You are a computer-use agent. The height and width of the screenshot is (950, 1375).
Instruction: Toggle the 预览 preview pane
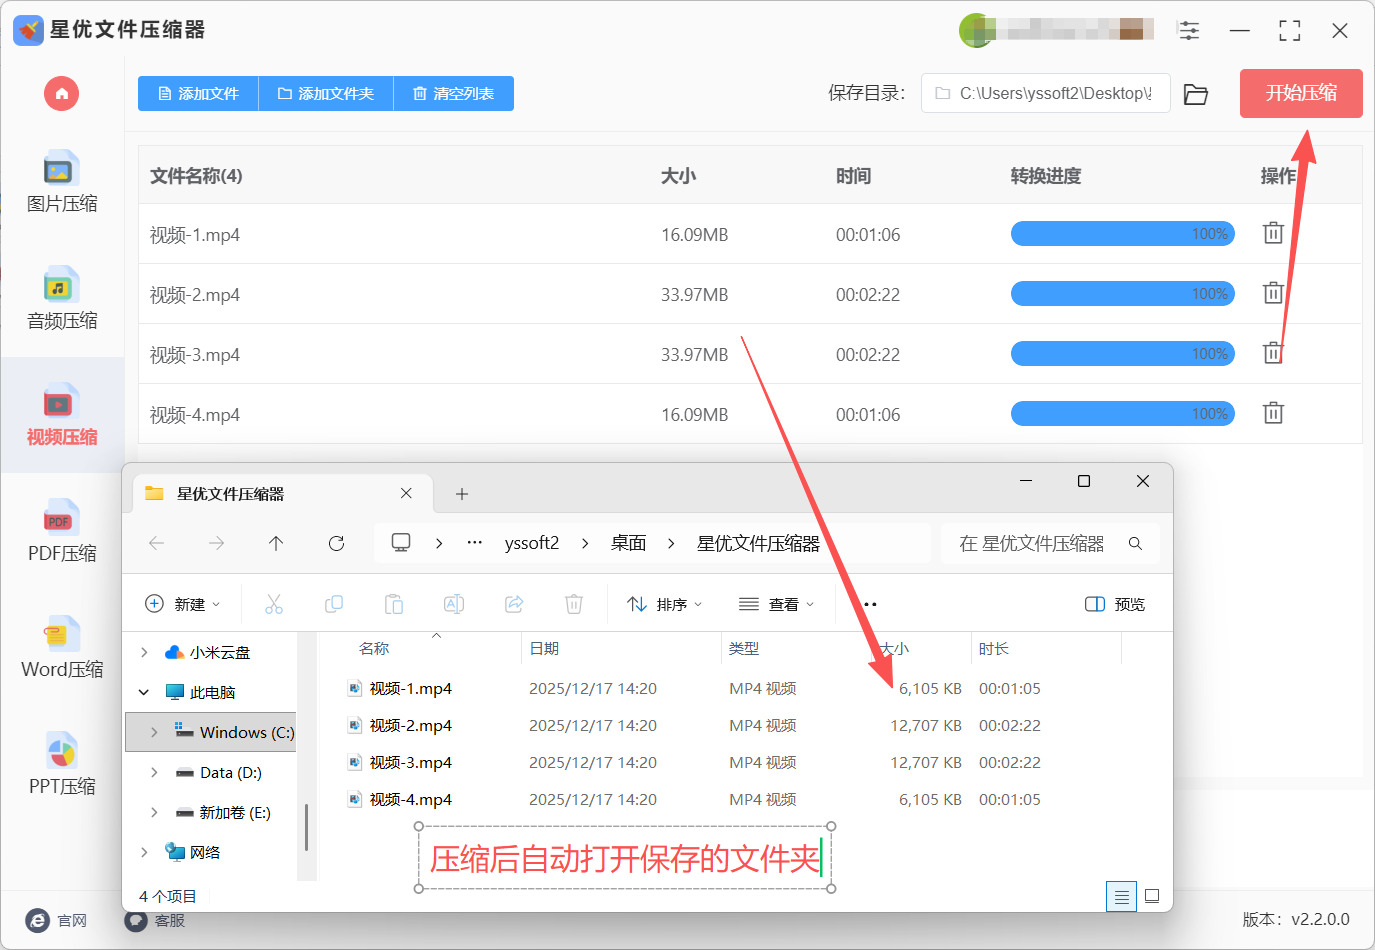point(1115,604)
